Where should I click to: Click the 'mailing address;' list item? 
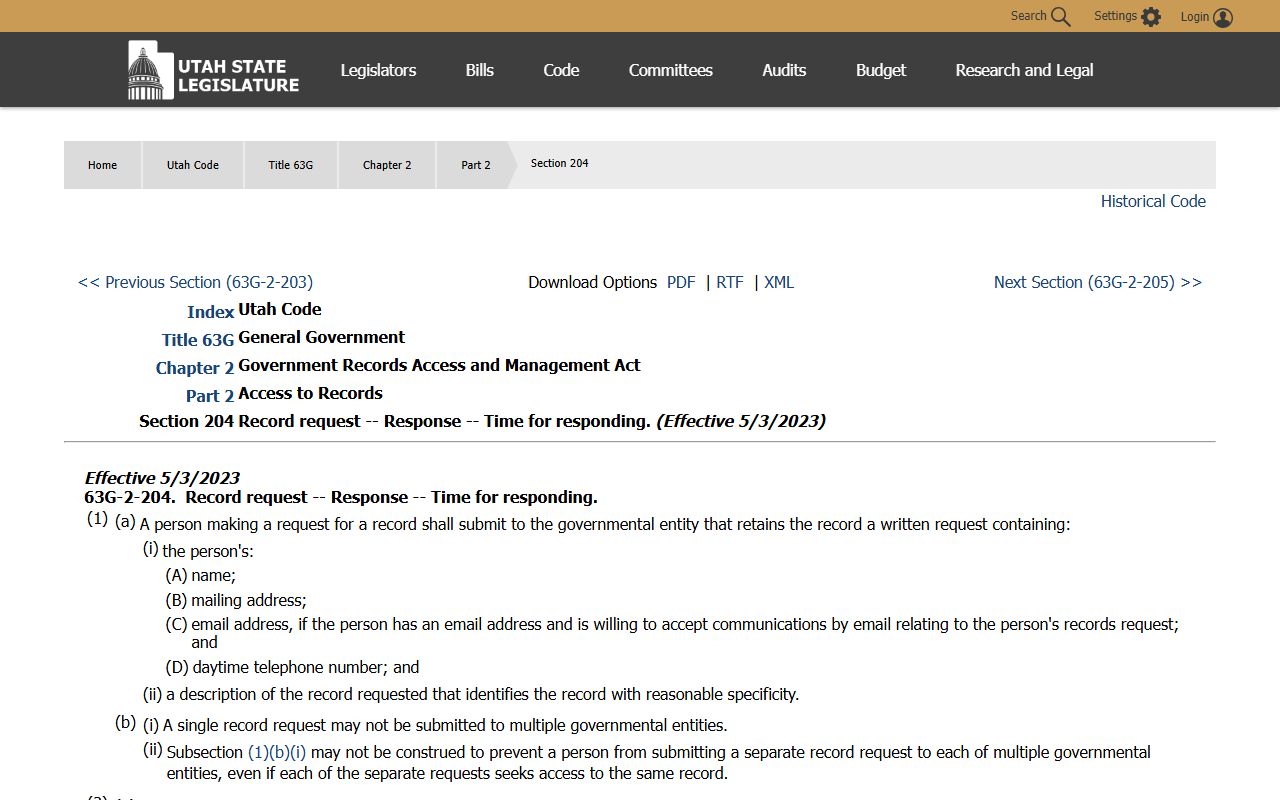point(249,600)
